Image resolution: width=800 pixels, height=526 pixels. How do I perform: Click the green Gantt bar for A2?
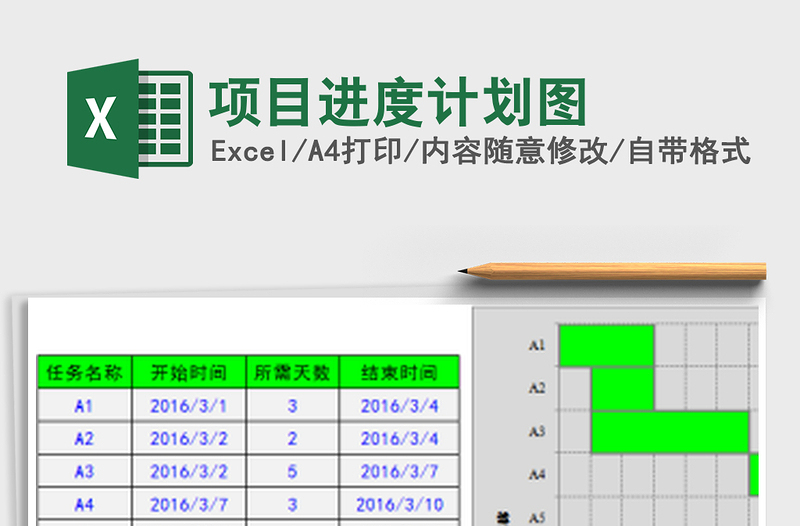(622, 388)
